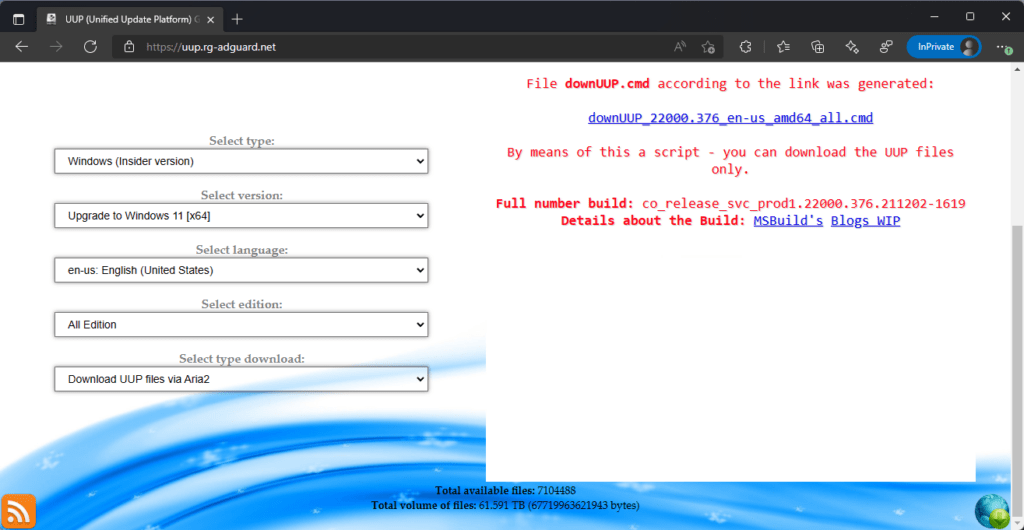The image size is (1024, 530).
Task: Click the browser Forward arrow
Action: click(56, 46)
